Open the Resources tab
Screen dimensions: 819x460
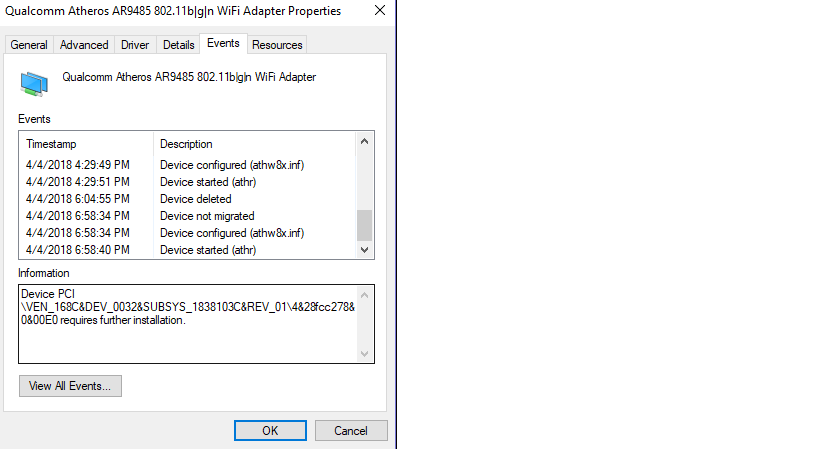(x=277, y=45)
